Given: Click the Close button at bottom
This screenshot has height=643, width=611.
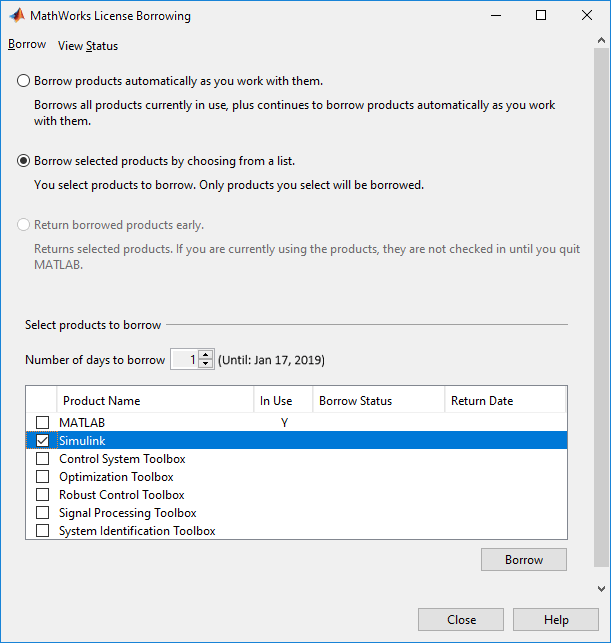Looking at the screenshot, I should point(461,619).
